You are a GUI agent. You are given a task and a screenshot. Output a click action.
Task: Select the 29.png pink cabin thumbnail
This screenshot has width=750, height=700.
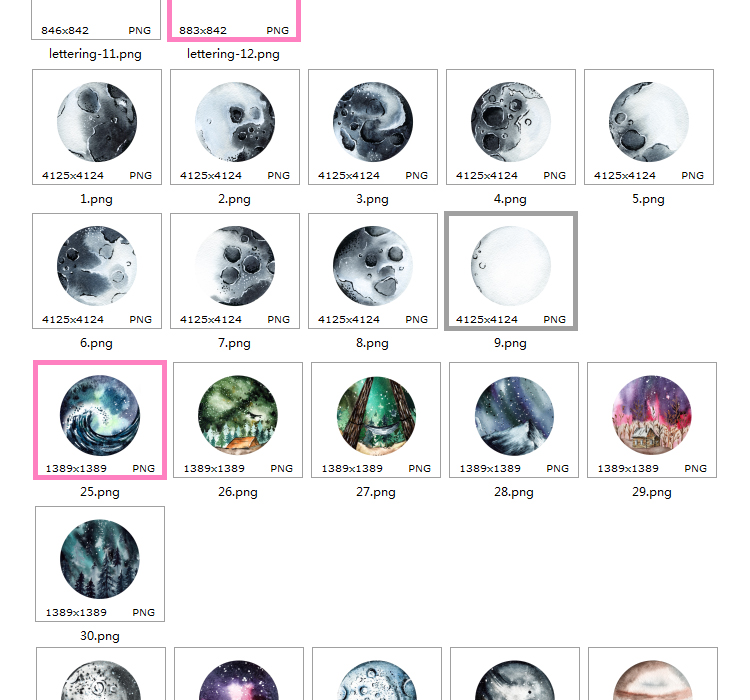(652, 420)
